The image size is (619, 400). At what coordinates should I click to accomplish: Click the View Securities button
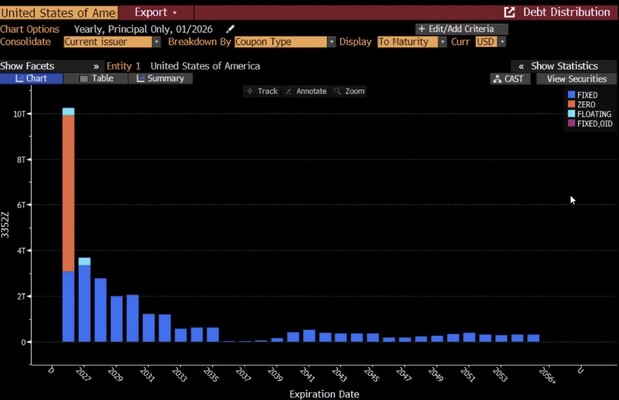575,79
